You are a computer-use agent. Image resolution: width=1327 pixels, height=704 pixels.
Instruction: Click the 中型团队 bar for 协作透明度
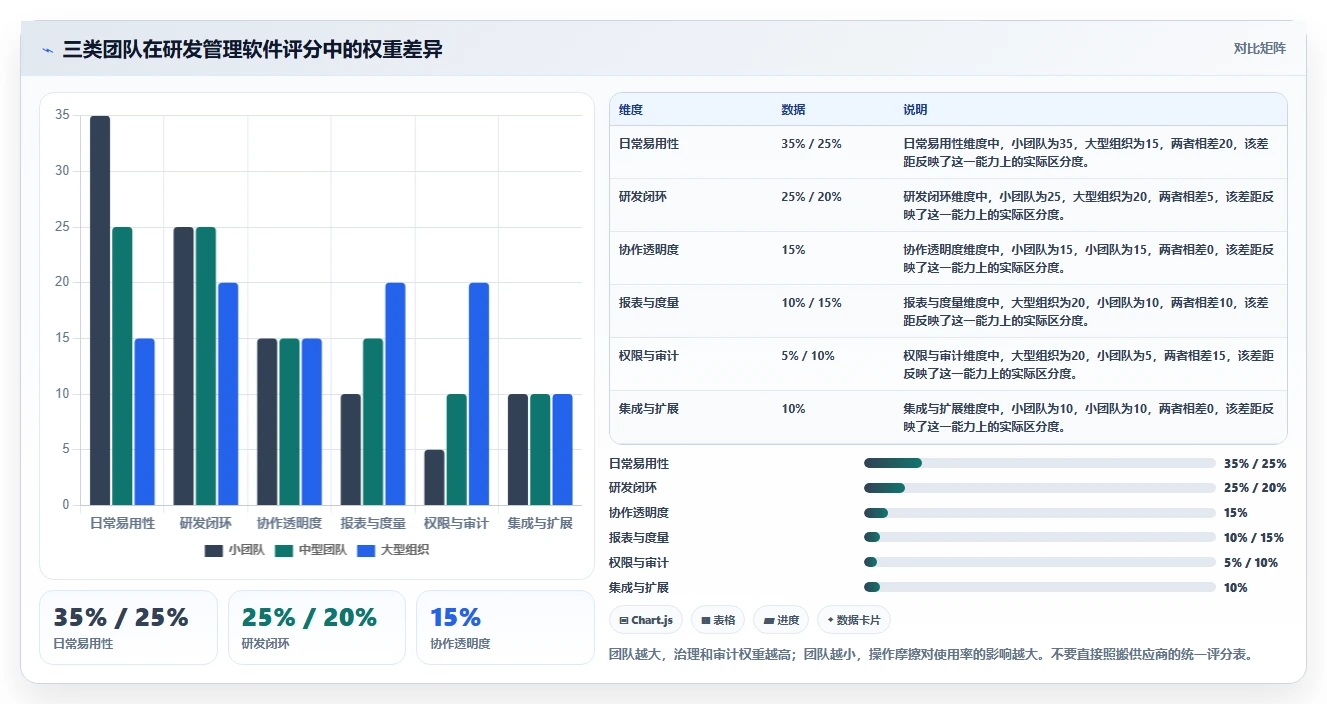tap(289, 422)
